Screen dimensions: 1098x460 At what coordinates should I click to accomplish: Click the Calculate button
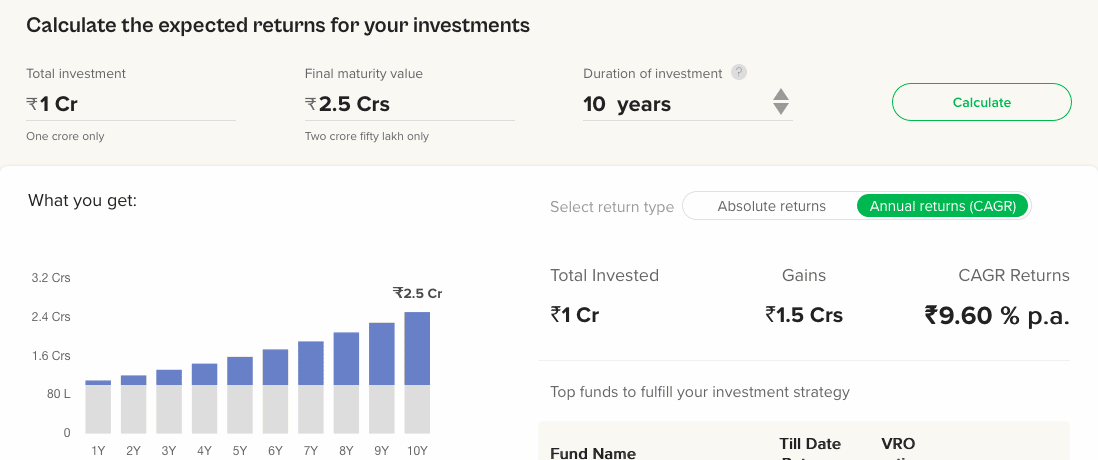pos(981,102)
